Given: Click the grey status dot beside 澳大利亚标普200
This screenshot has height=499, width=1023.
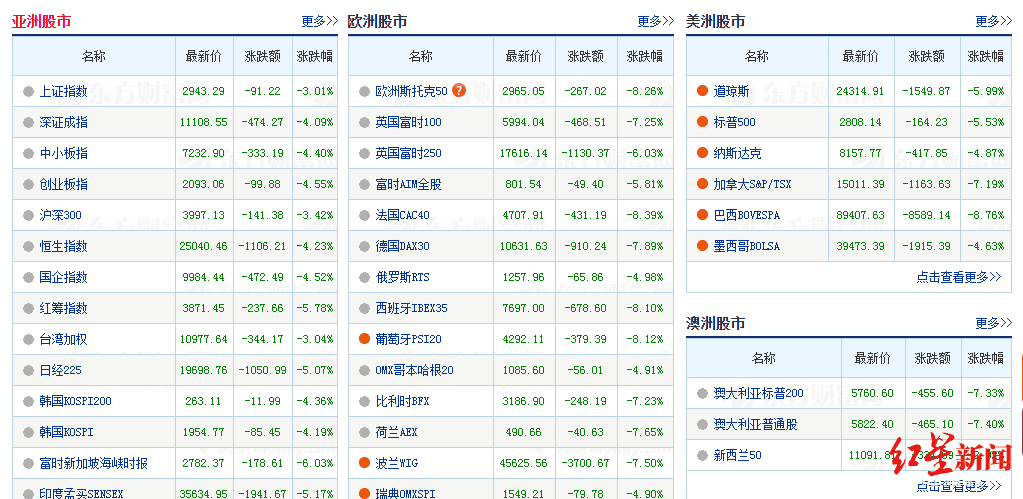Looking at the screenshot, I should 702,393.
